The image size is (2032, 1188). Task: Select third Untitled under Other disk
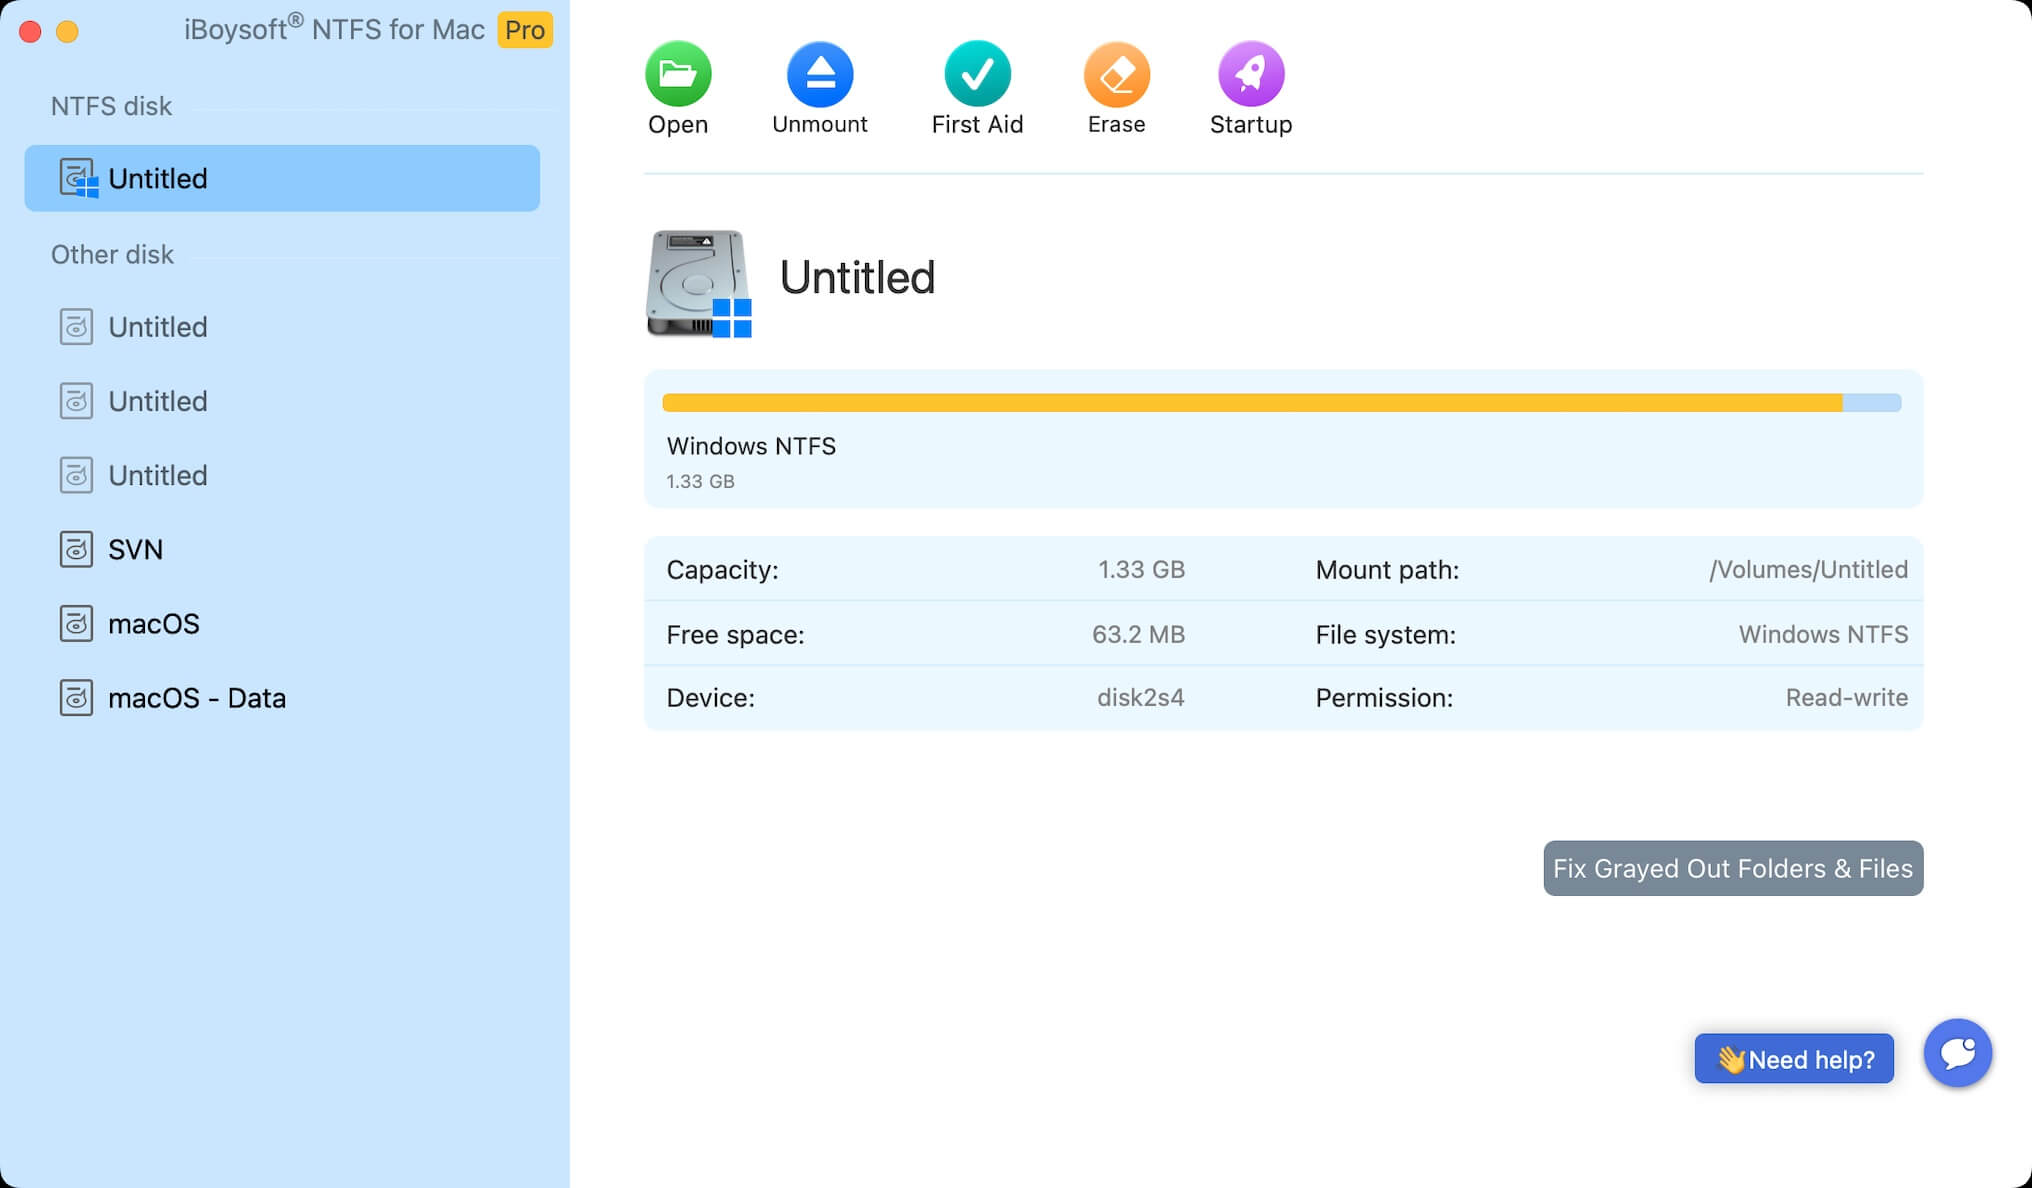pos(158,475)
